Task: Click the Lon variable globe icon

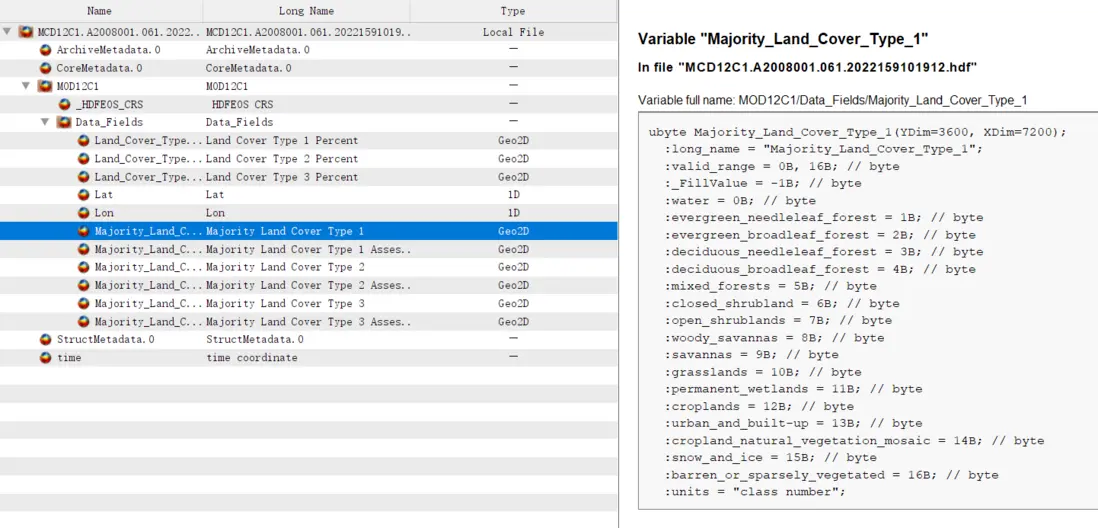Action: click(x=83, y=213)
